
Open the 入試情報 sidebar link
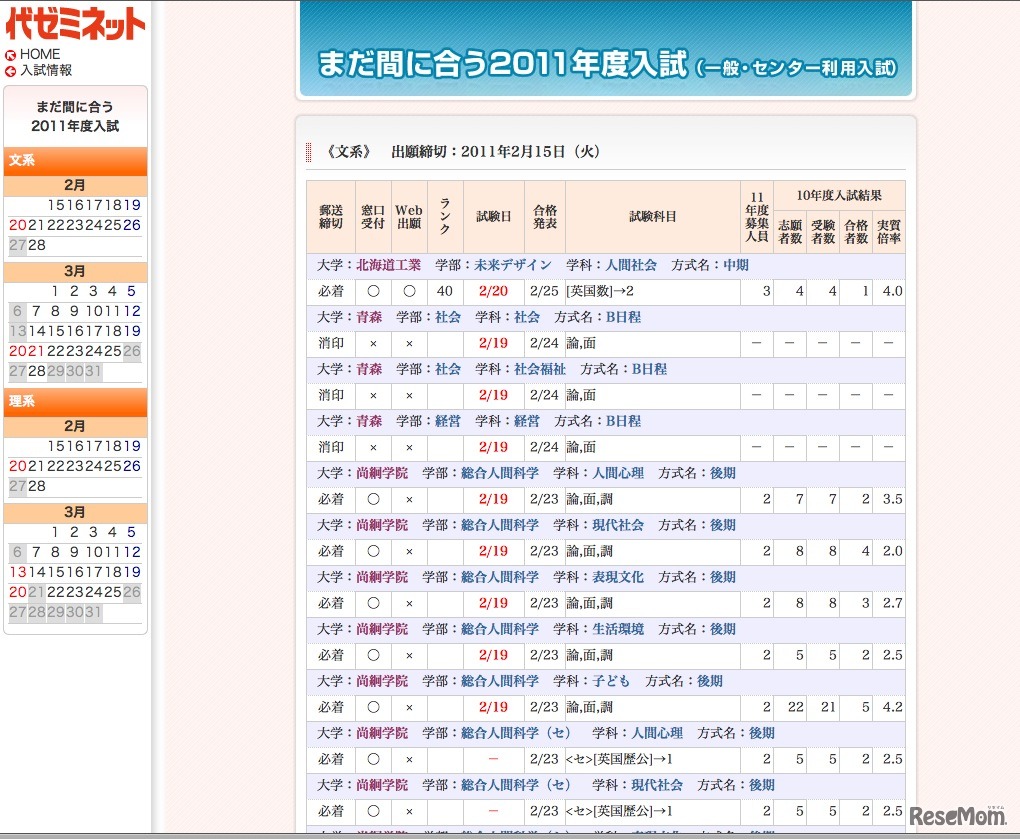[46, 71]
